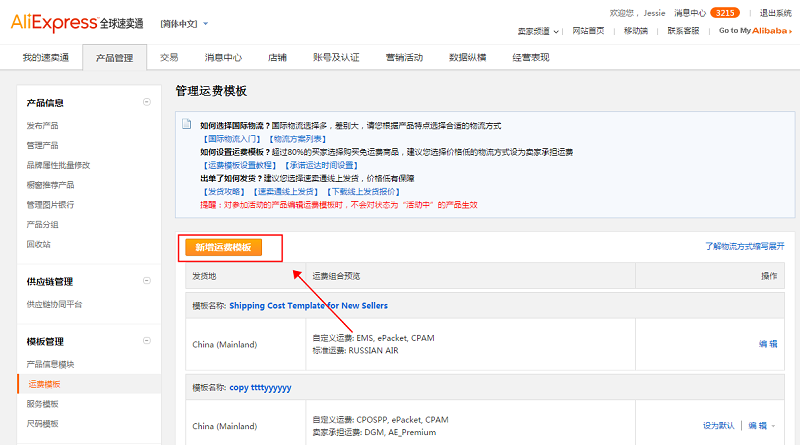Image resolution: width=800 pixels, height=445 pixels.
Task: Open 速卖通线上发货 link
Action: pyautogui.click(x=286, y=192)
